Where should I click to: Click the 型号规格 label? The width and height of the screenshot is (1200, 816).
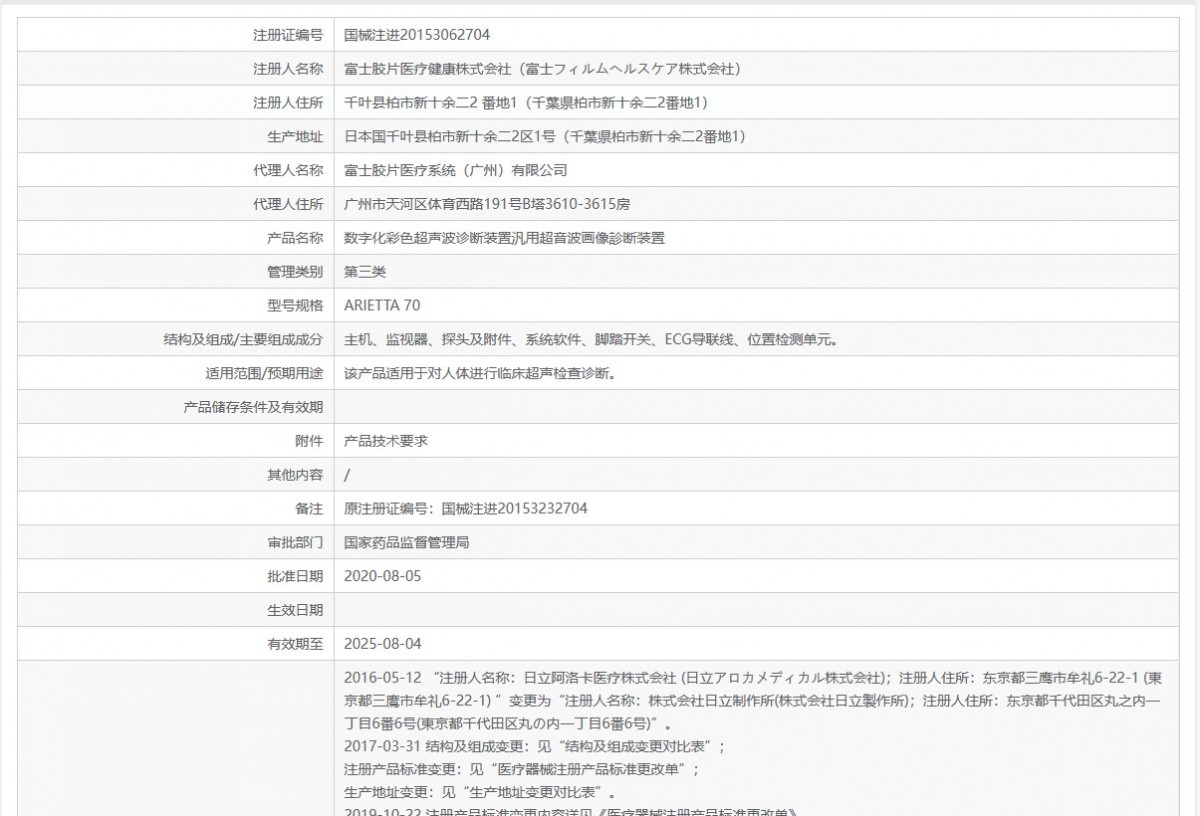pos(295,307)
